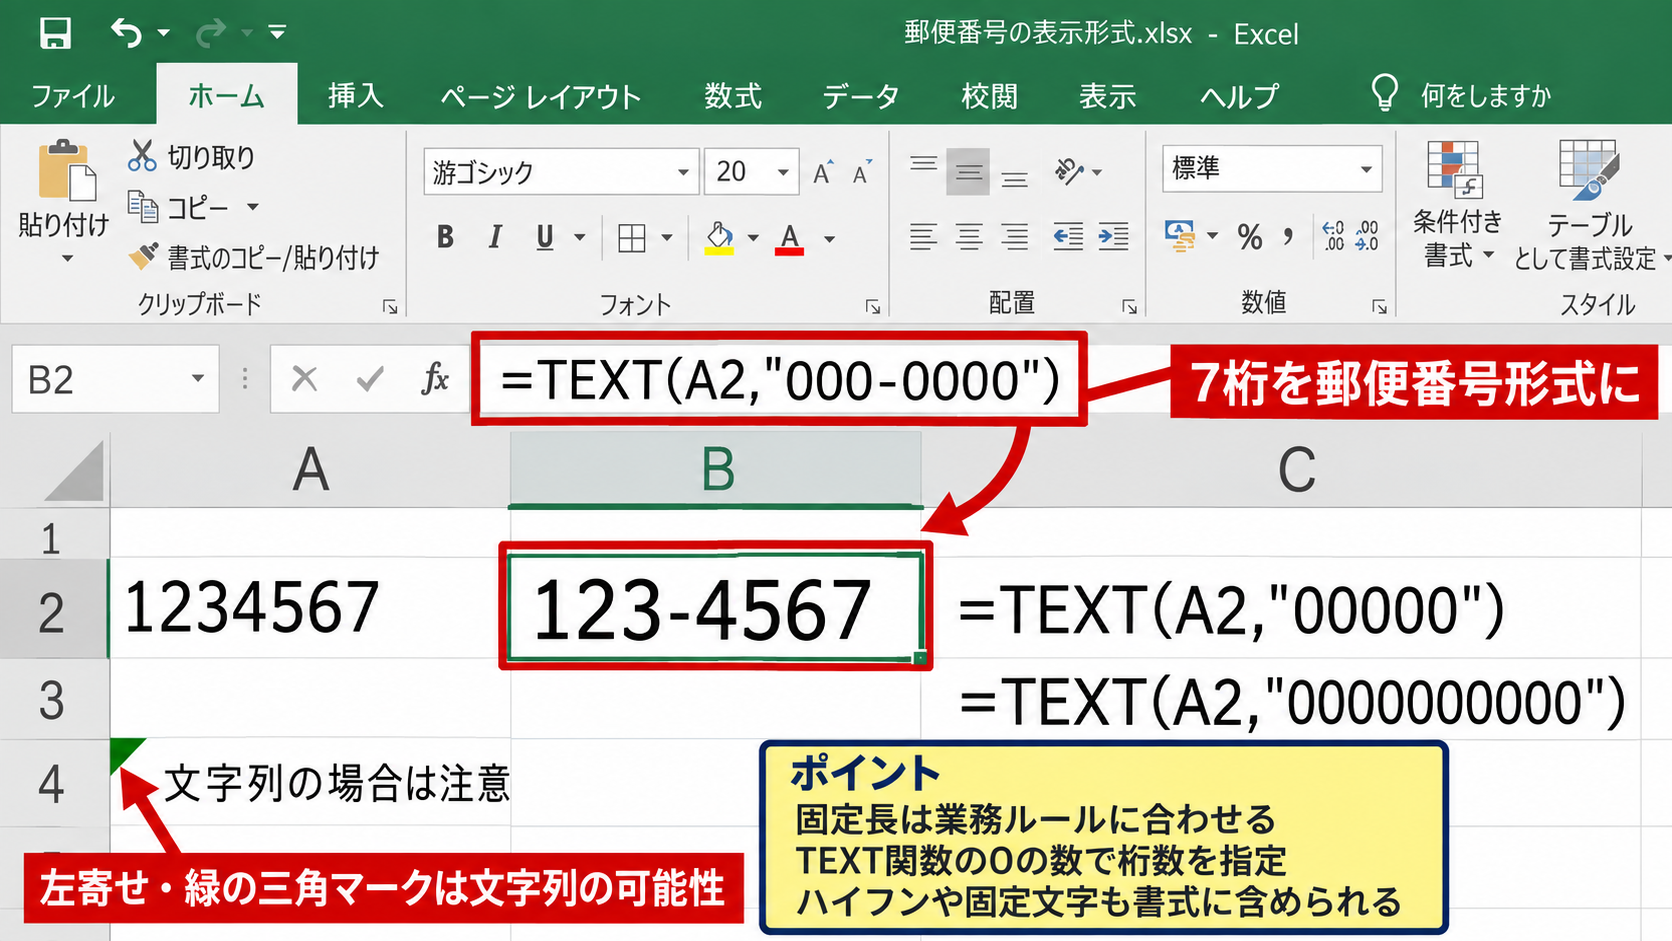This screenshot has height=941, width=1672.
Task: Expand the 貼り付け options arrow
Action: point(67,258)
